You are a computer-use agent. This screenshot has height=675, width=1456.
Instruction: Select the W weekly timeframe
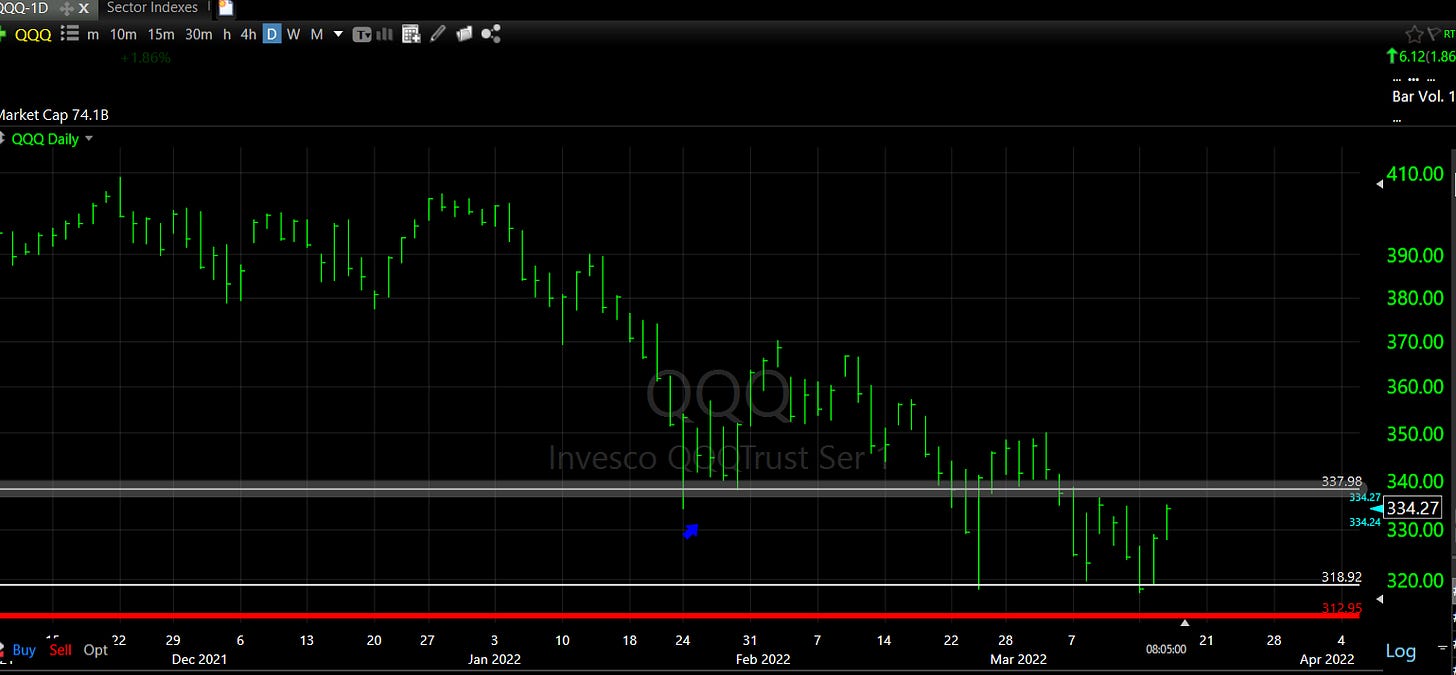point(293,34)
